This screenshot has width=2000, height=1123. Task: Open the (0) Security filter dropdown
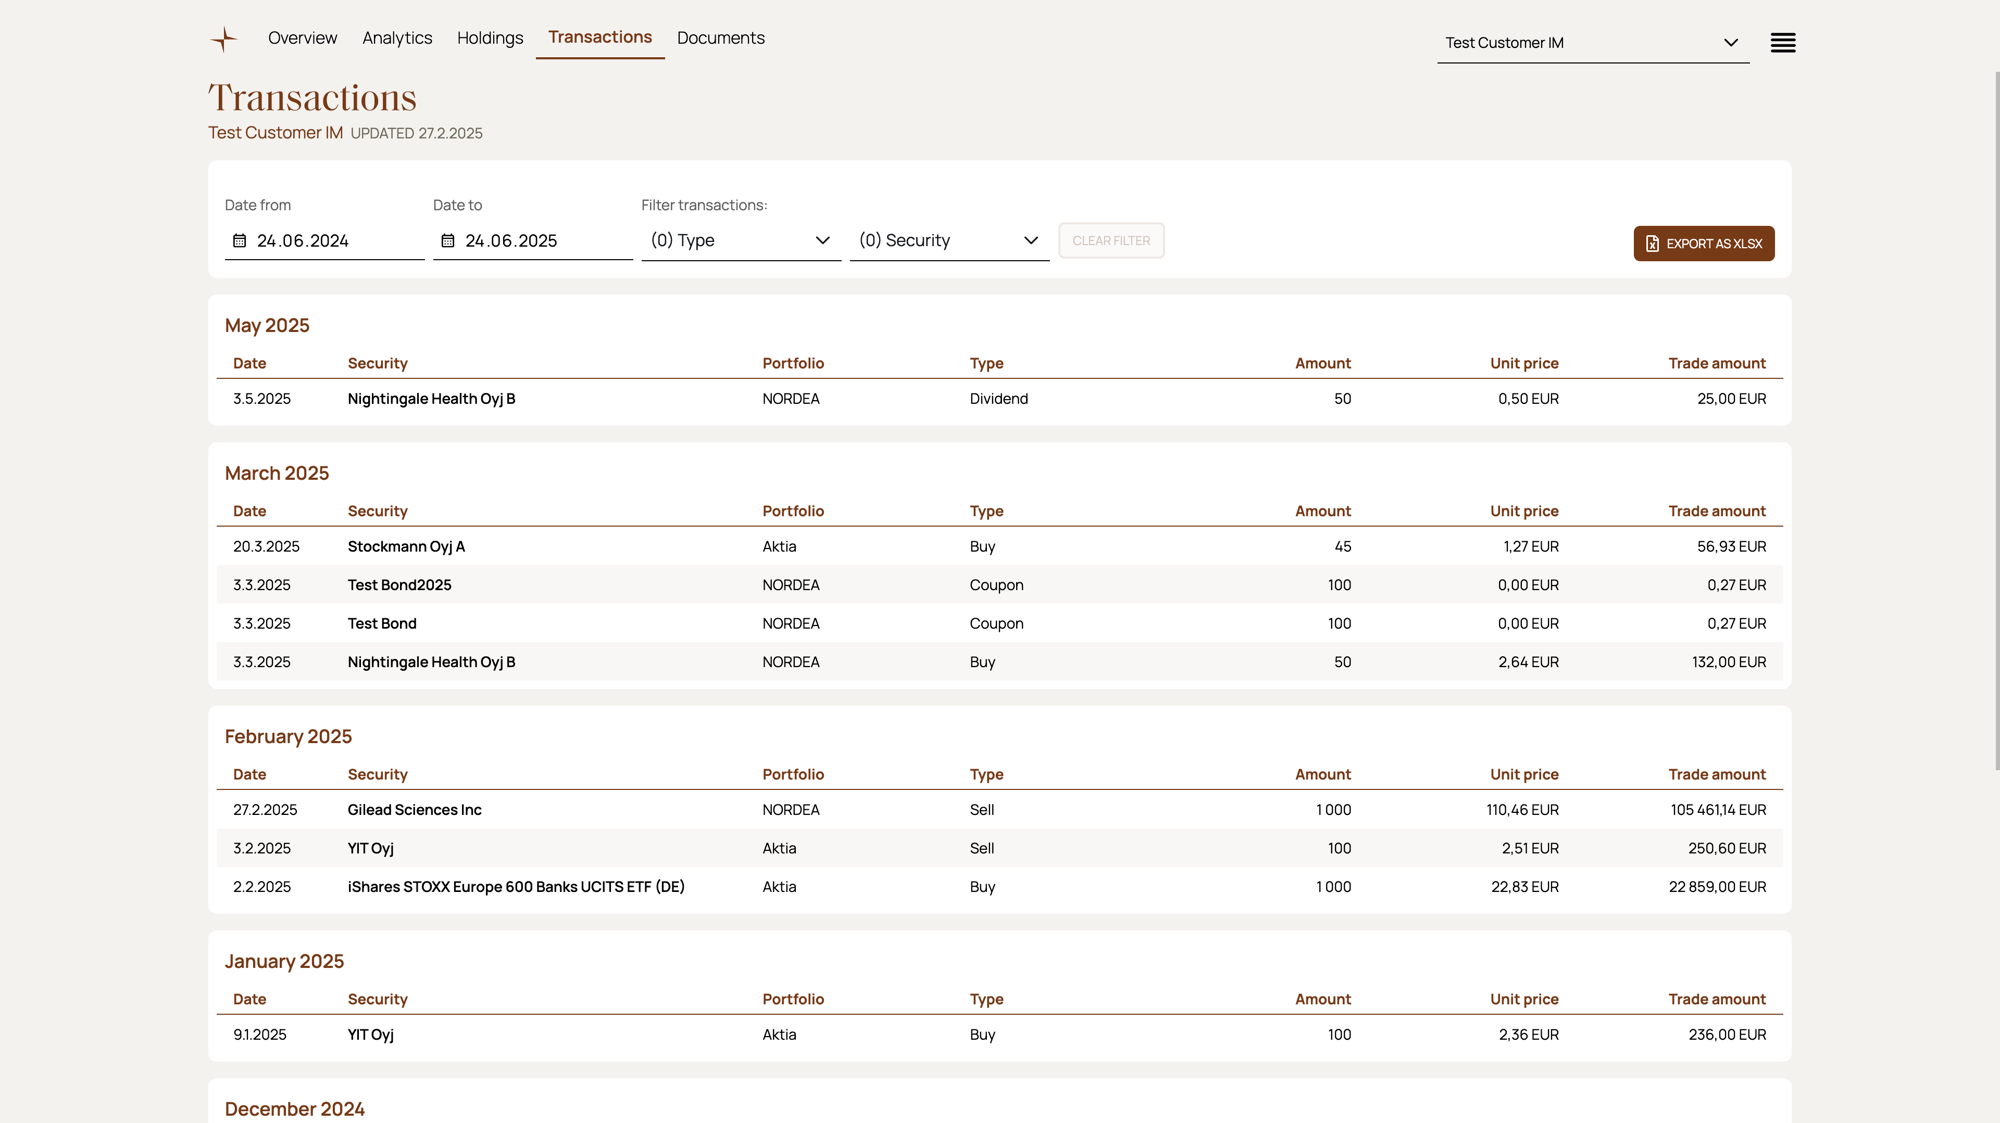(948, 240)
